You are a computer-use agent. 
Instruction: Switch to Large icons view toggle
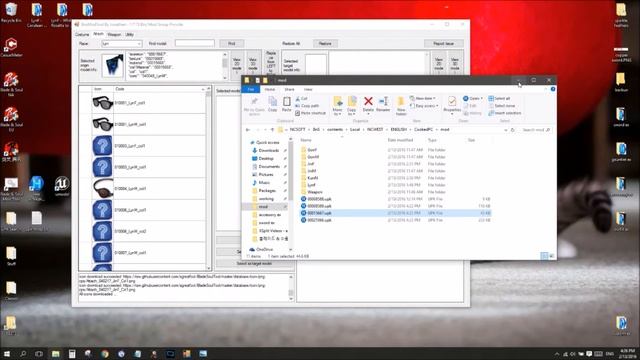(x=551, y=256)
